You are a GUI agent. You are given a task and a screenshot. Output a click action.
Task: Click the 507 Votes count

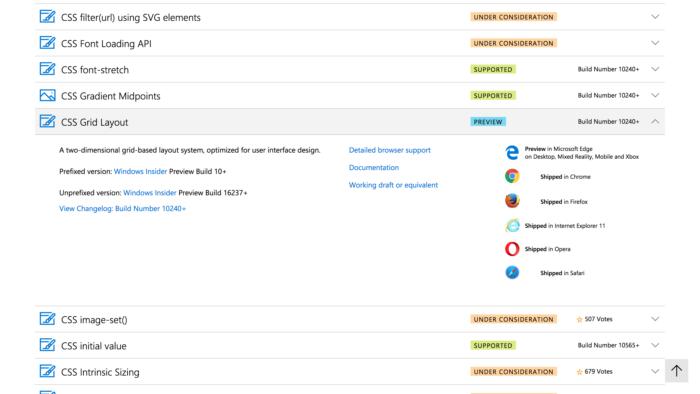[x=598, y=319]
